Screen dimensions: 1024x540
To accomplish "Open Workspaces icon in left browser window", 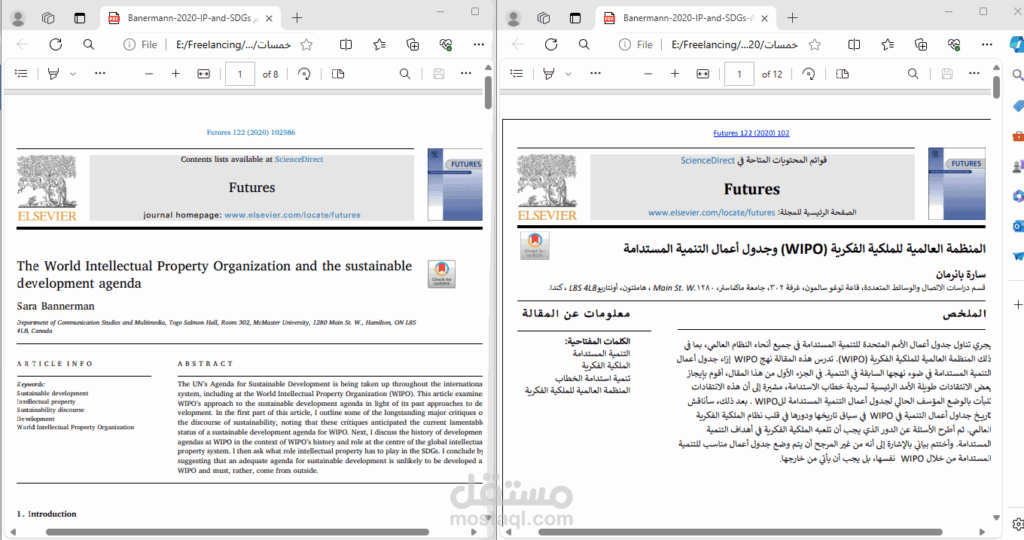I will pos(48,18).
